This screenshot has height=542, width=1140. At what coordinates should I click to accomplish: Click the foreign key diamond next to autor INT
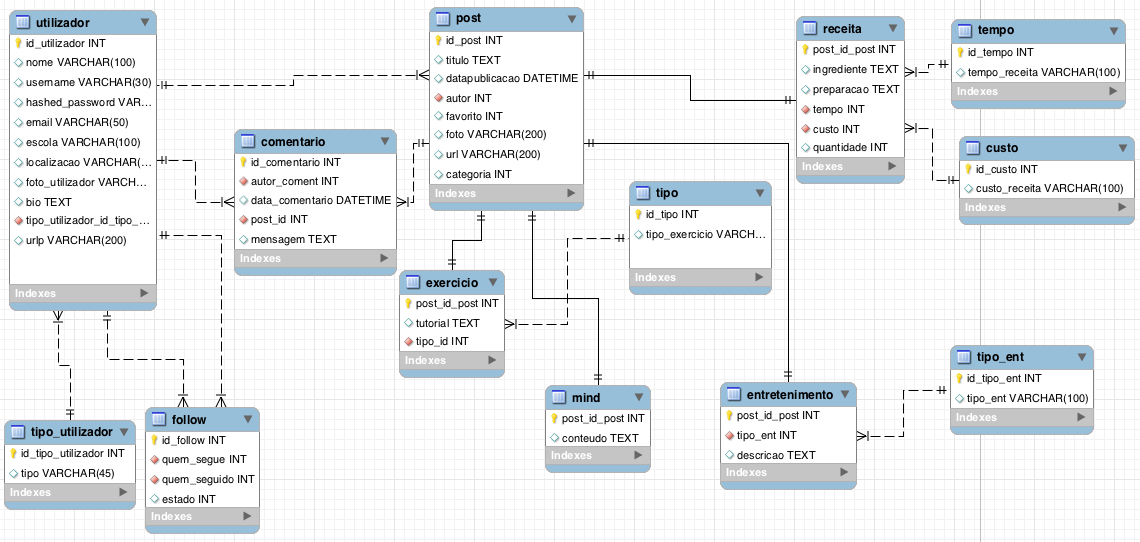coord(438,98)
